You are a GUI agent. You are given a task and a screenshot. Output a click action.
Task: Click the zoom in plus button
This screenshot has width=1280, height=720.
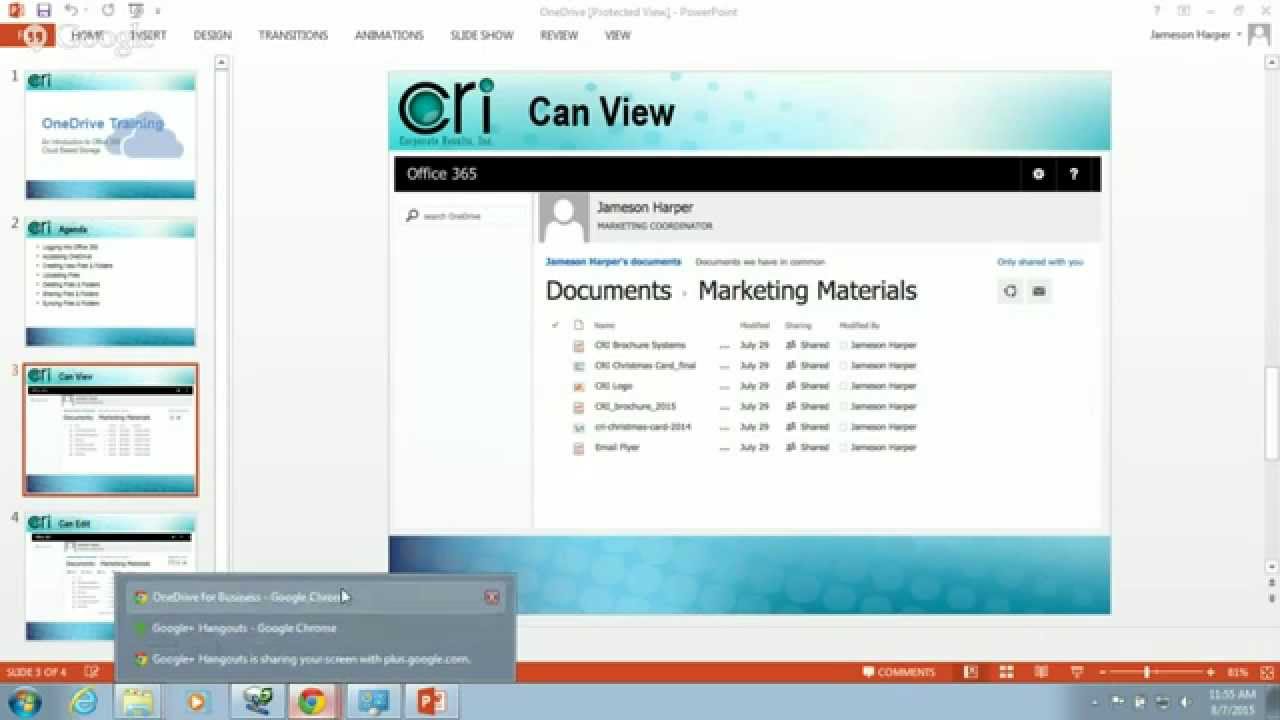pos(1211,672)
